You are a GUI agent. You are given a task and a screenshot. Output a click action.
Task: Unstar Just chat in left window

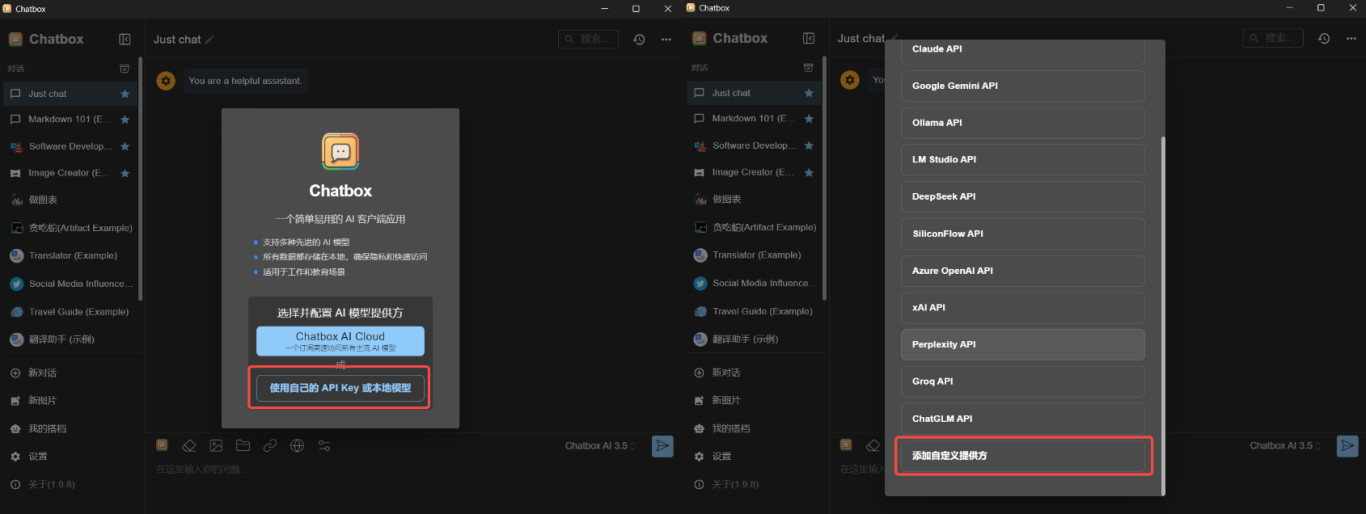tap(125, 94)
